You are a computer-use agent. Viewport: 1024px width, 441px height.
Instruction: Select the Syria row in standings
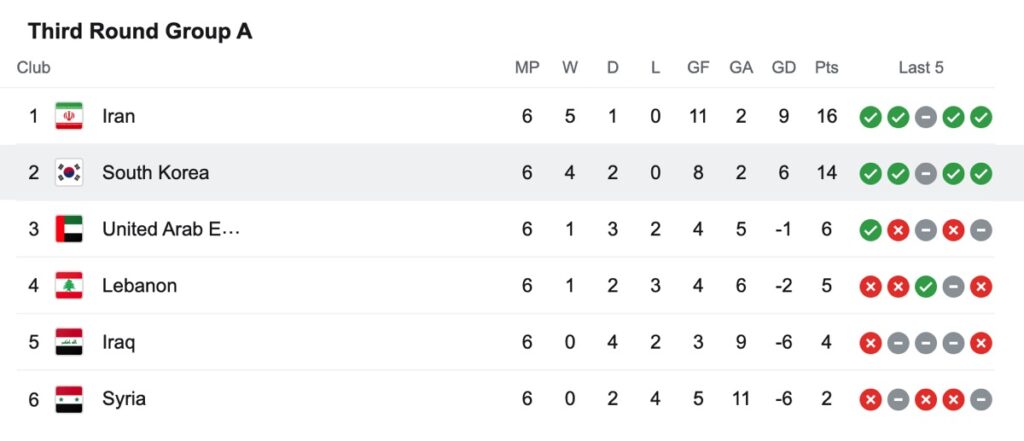pos(497,399)
